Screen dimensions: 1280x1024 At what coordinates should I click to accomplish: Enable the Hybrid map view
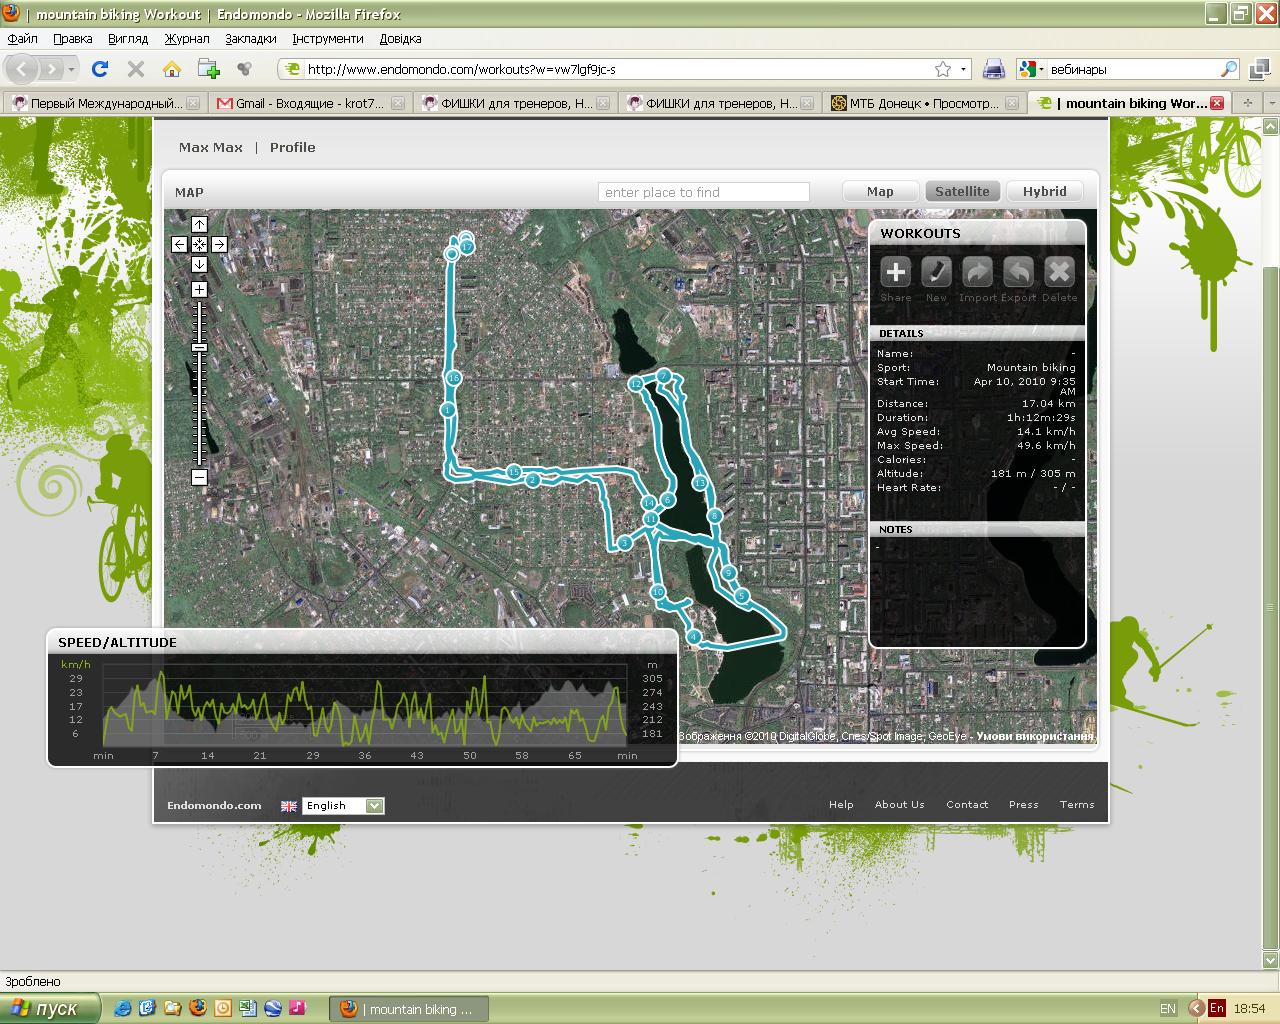pos(1044,191)
